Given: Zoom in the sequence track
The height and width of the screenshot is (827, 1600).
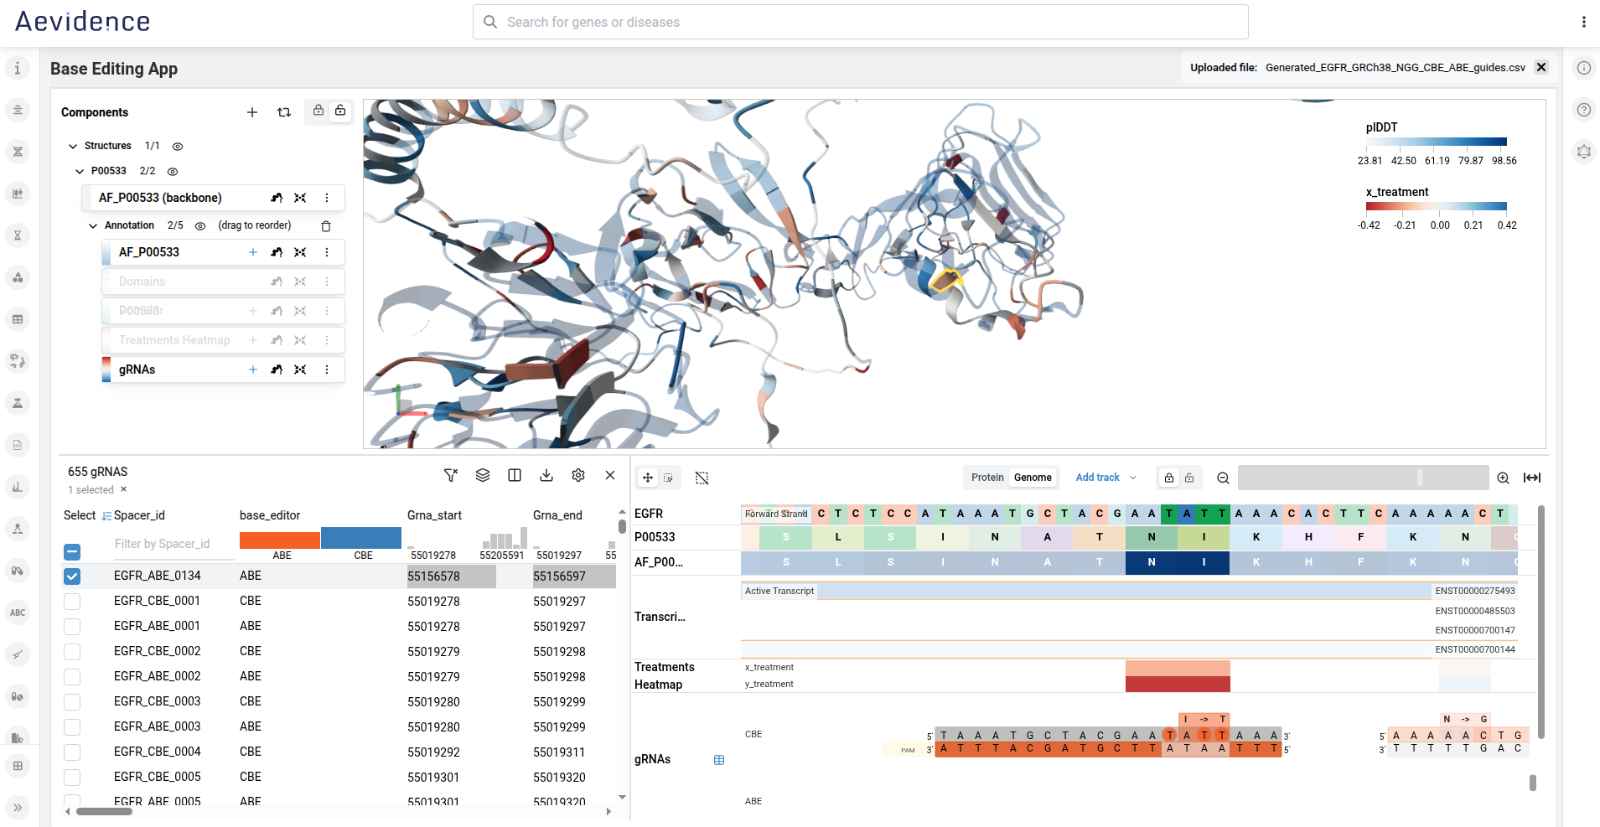Looking at the screenshot, I should 1503,478.
